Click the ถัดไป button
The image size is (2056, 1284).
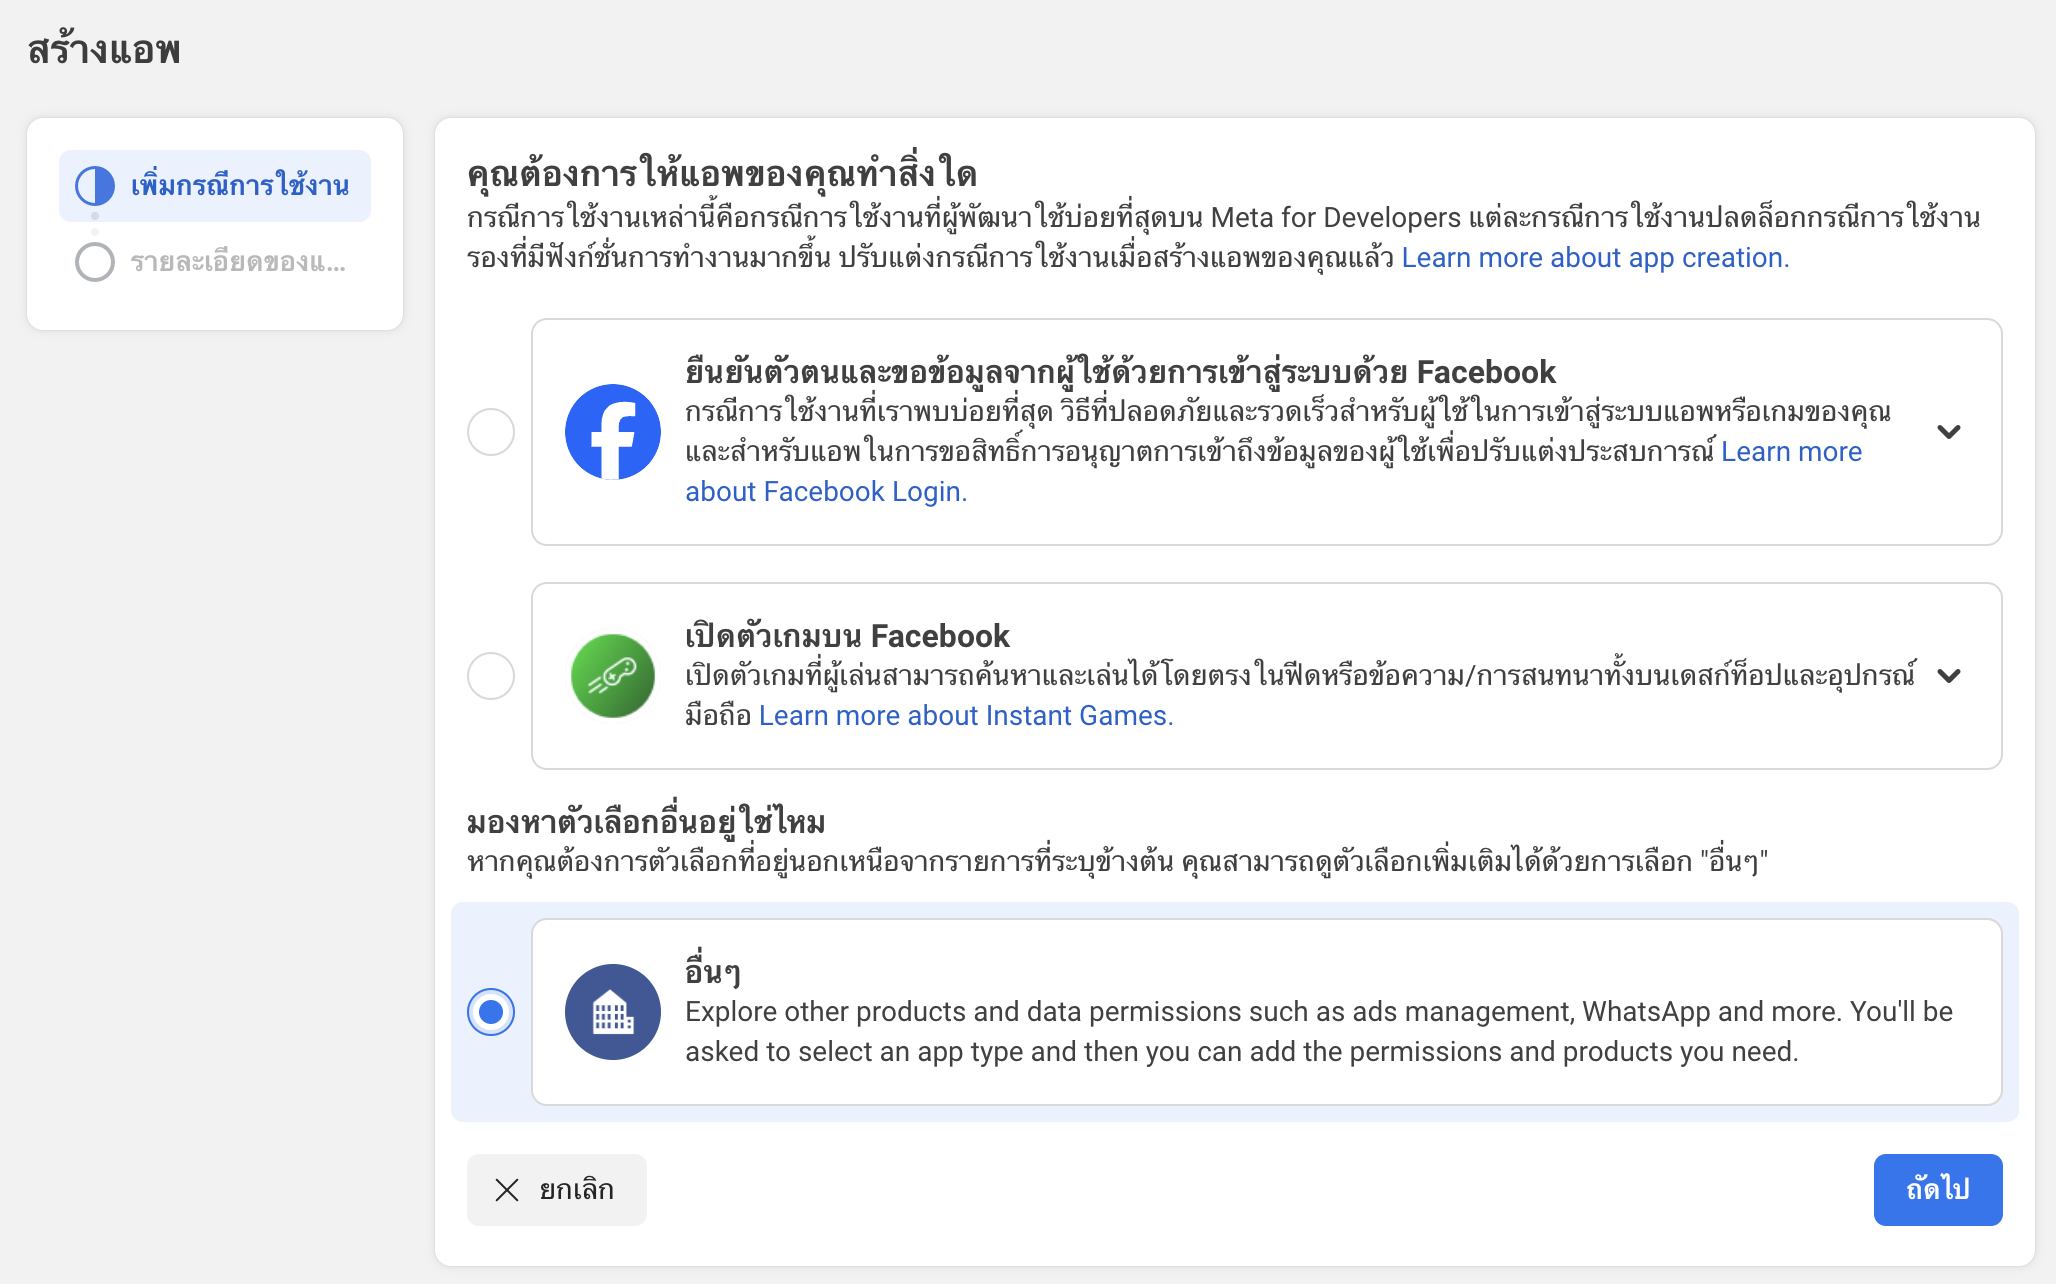(1938, 1190)
